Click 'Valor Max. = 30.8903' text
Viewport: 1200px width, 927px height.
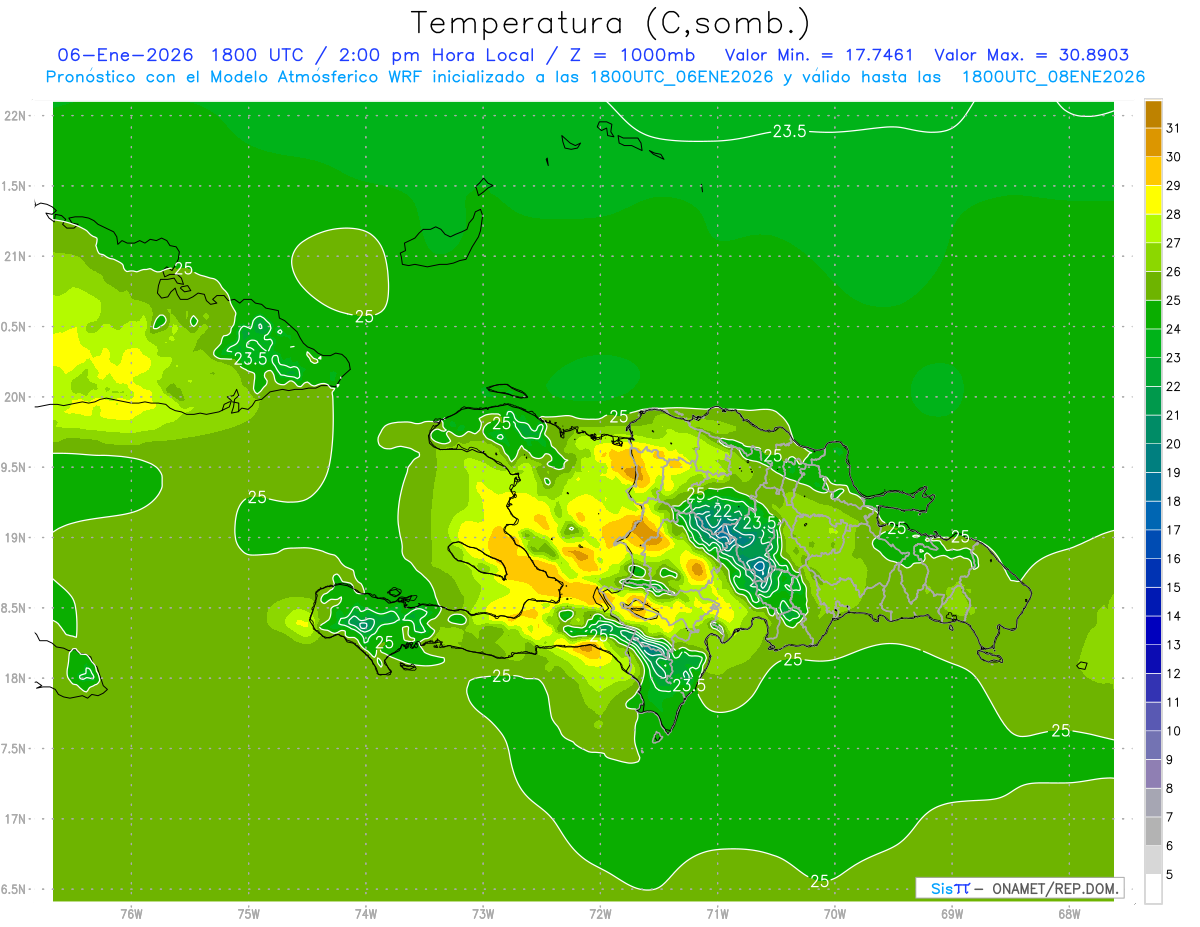tap(1031, 55)
